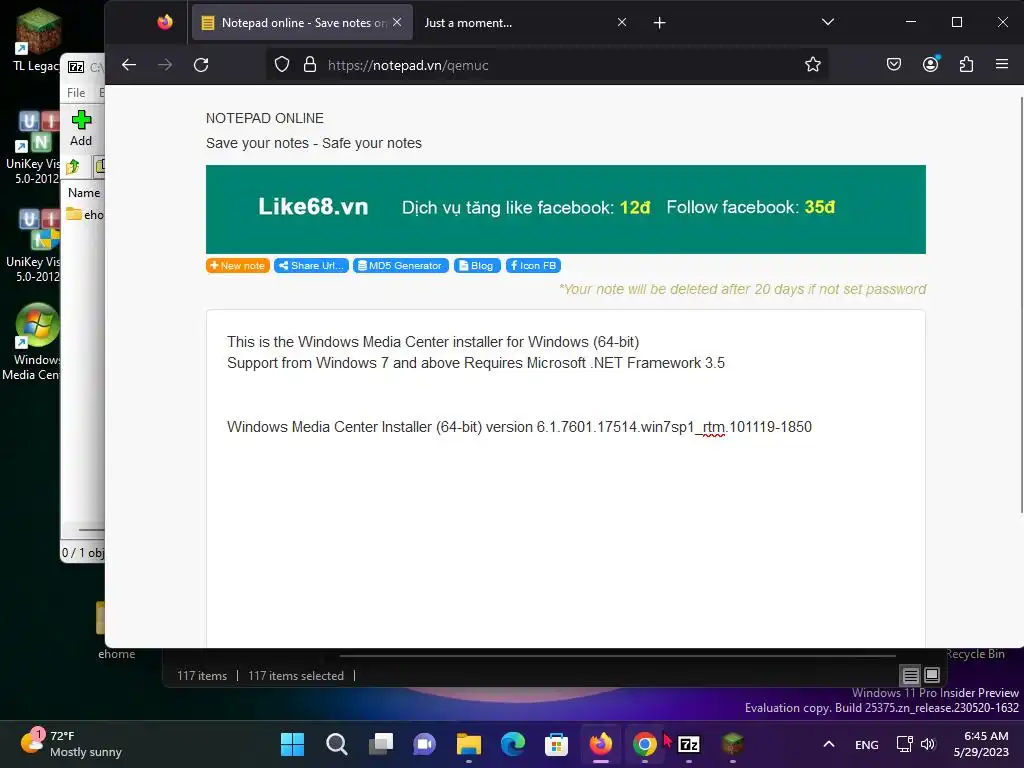This screenshot has width=1024, height=768.
Task: Create a New note
Action: click(238, 266)
